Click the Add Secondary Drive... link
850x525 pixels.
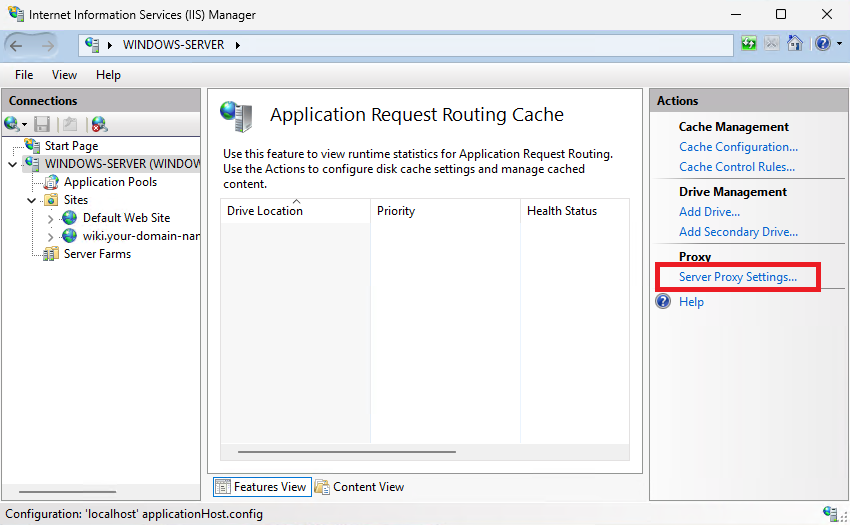click(738, 232)
